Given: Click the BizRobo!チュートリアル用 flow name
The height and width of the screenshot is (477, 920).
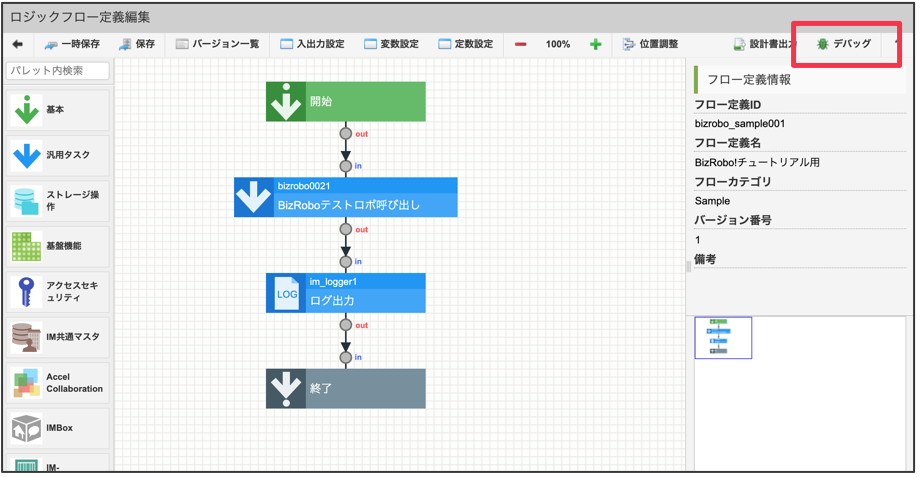Looking at the screenshot, I should 757,163.
